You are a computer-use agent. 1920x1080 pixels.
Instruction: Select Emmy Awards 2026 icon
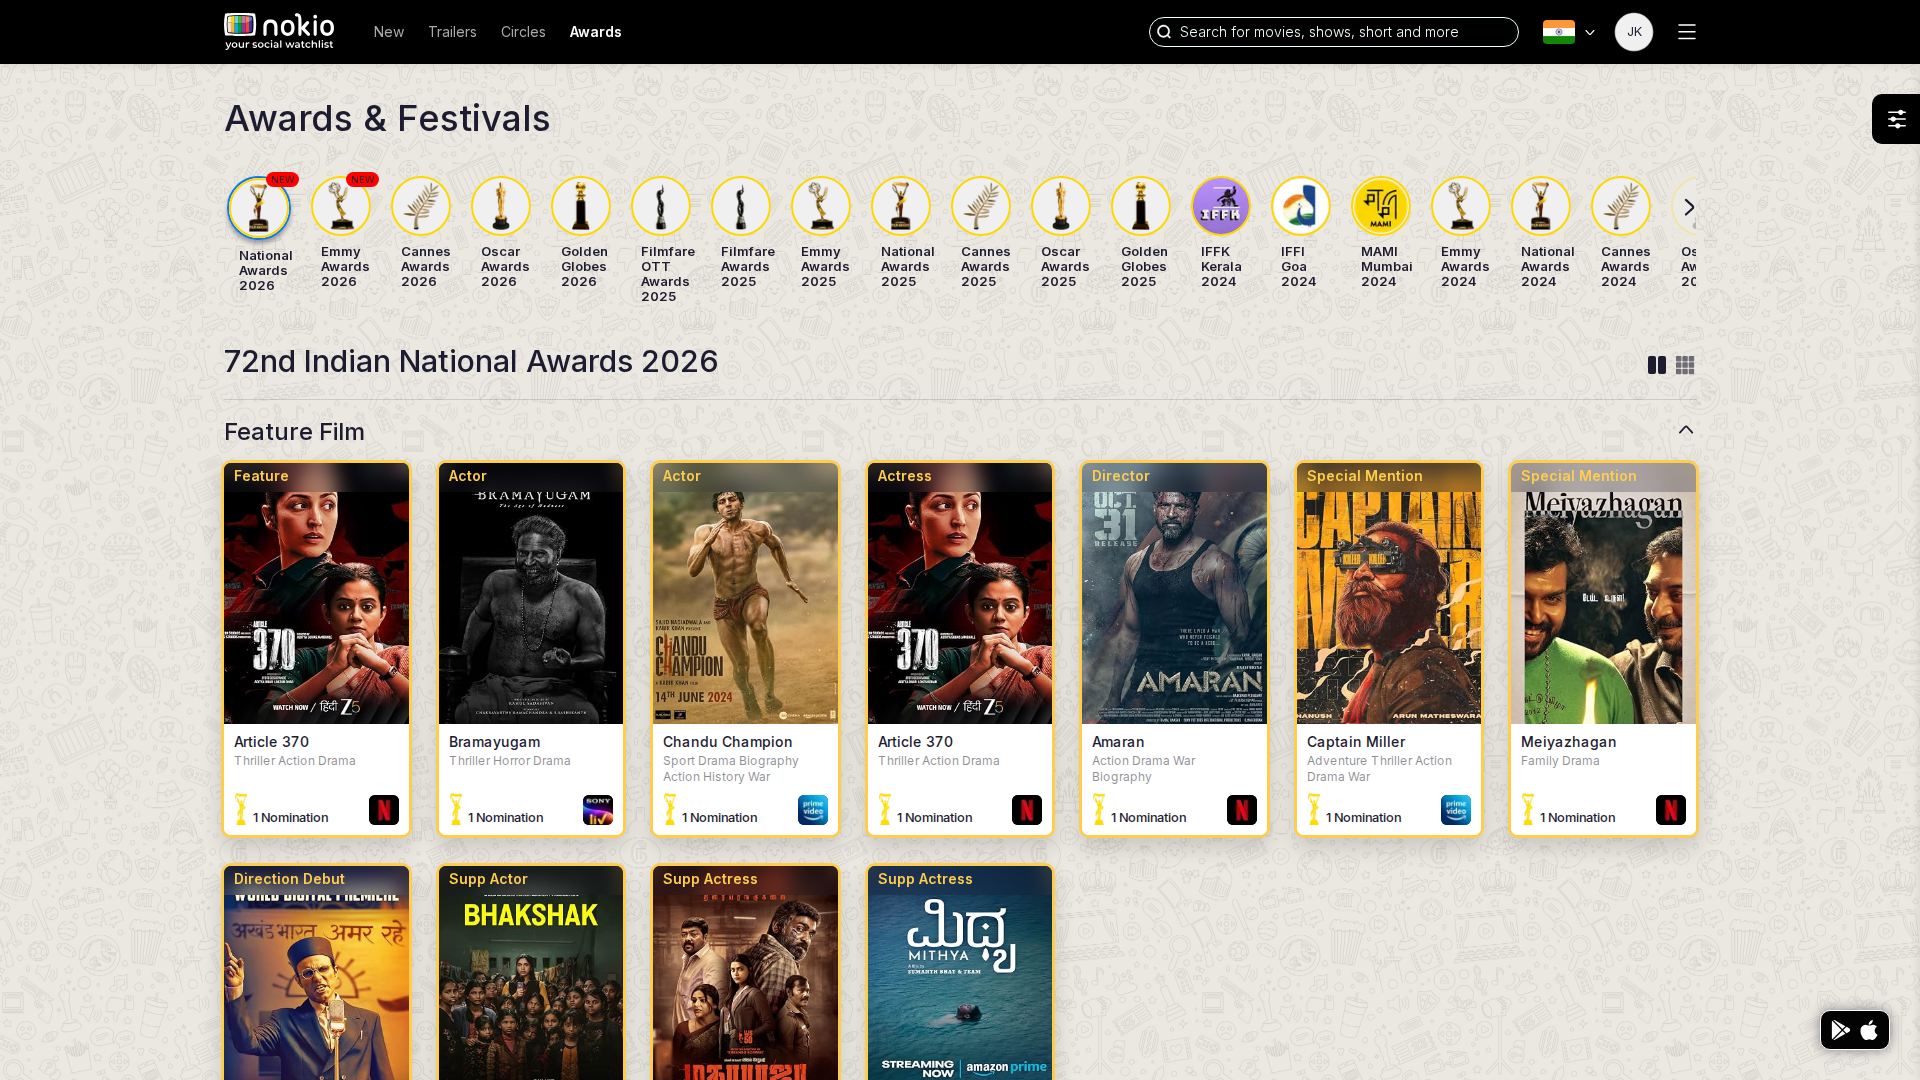[x=341, y=206]
